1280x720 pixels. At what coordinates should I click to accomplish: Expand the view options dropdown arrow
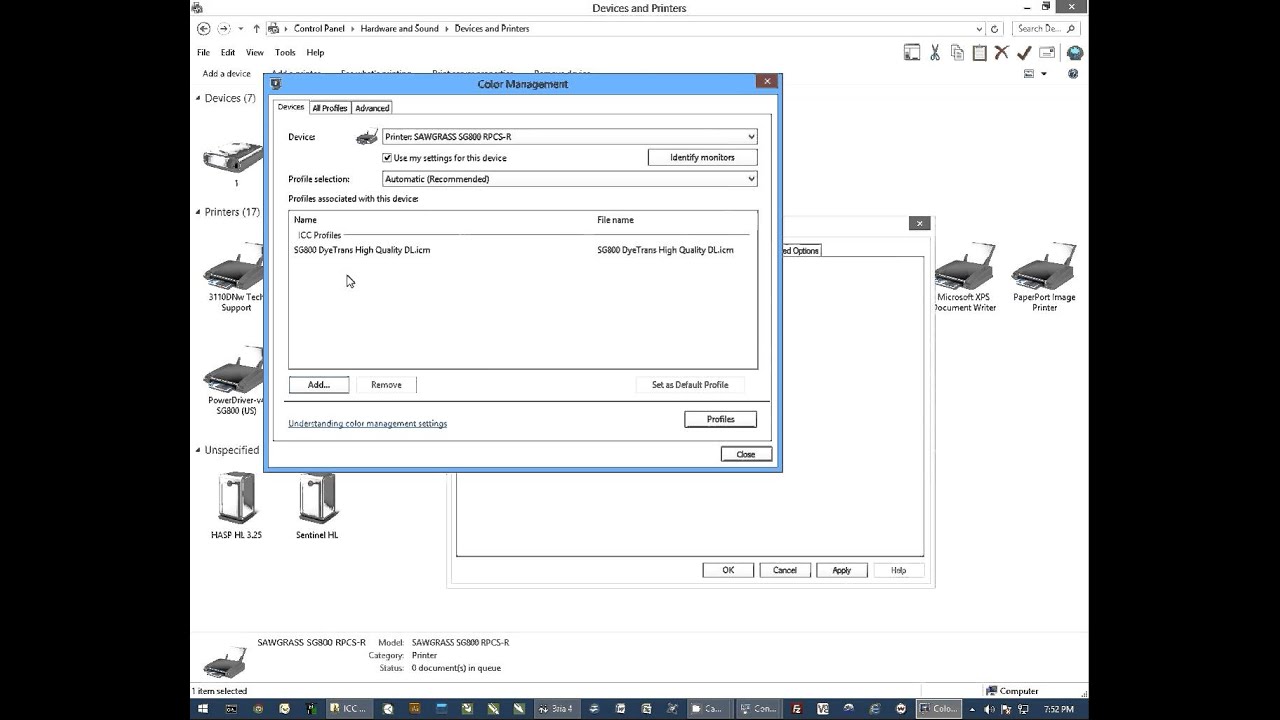click(x=1044, y=74)
